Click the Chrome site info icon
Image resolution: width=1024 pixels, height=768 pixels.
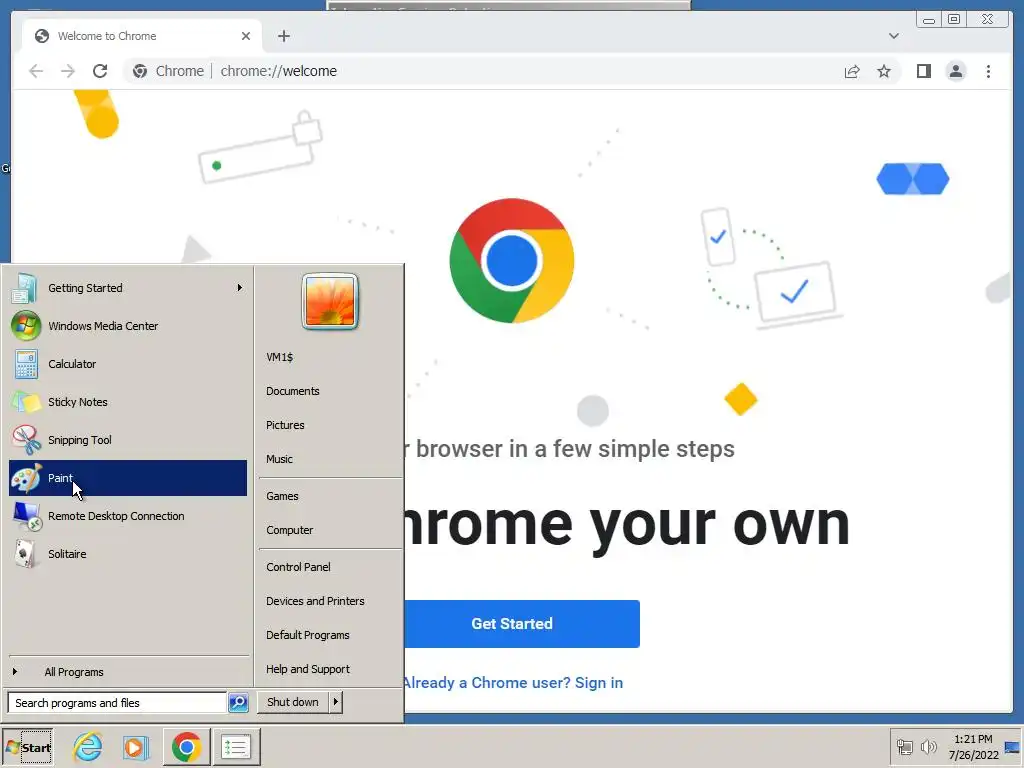tap(140, 71)
